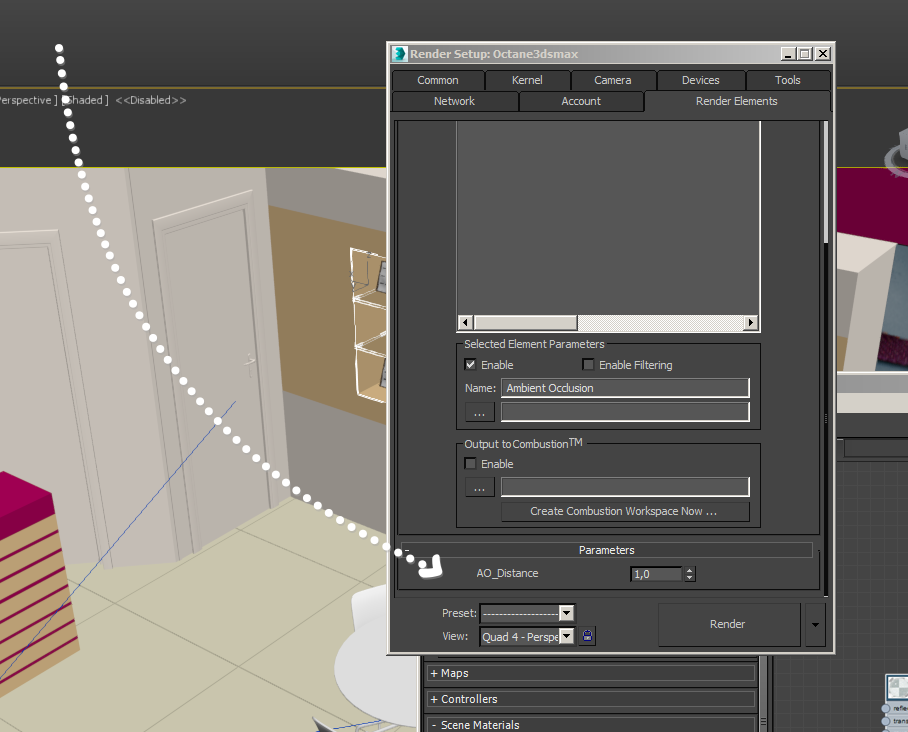This screenshot has height=732, width=908.
Task: Open the Render button dropdown arrow
Action: click(815, 624)
